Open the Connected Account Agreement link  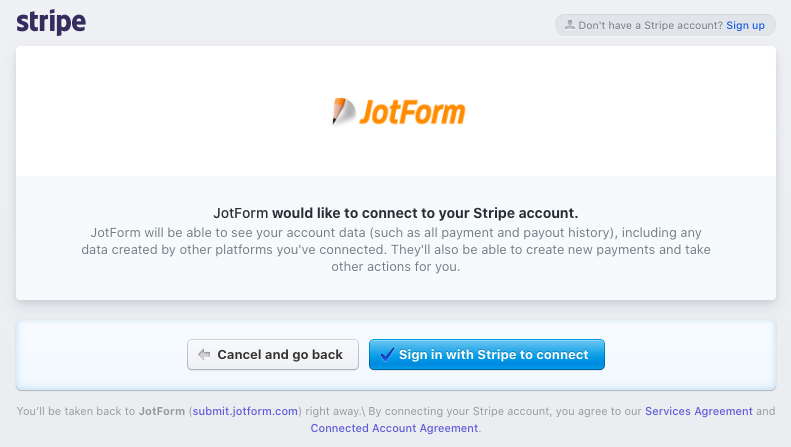[395, 428]
